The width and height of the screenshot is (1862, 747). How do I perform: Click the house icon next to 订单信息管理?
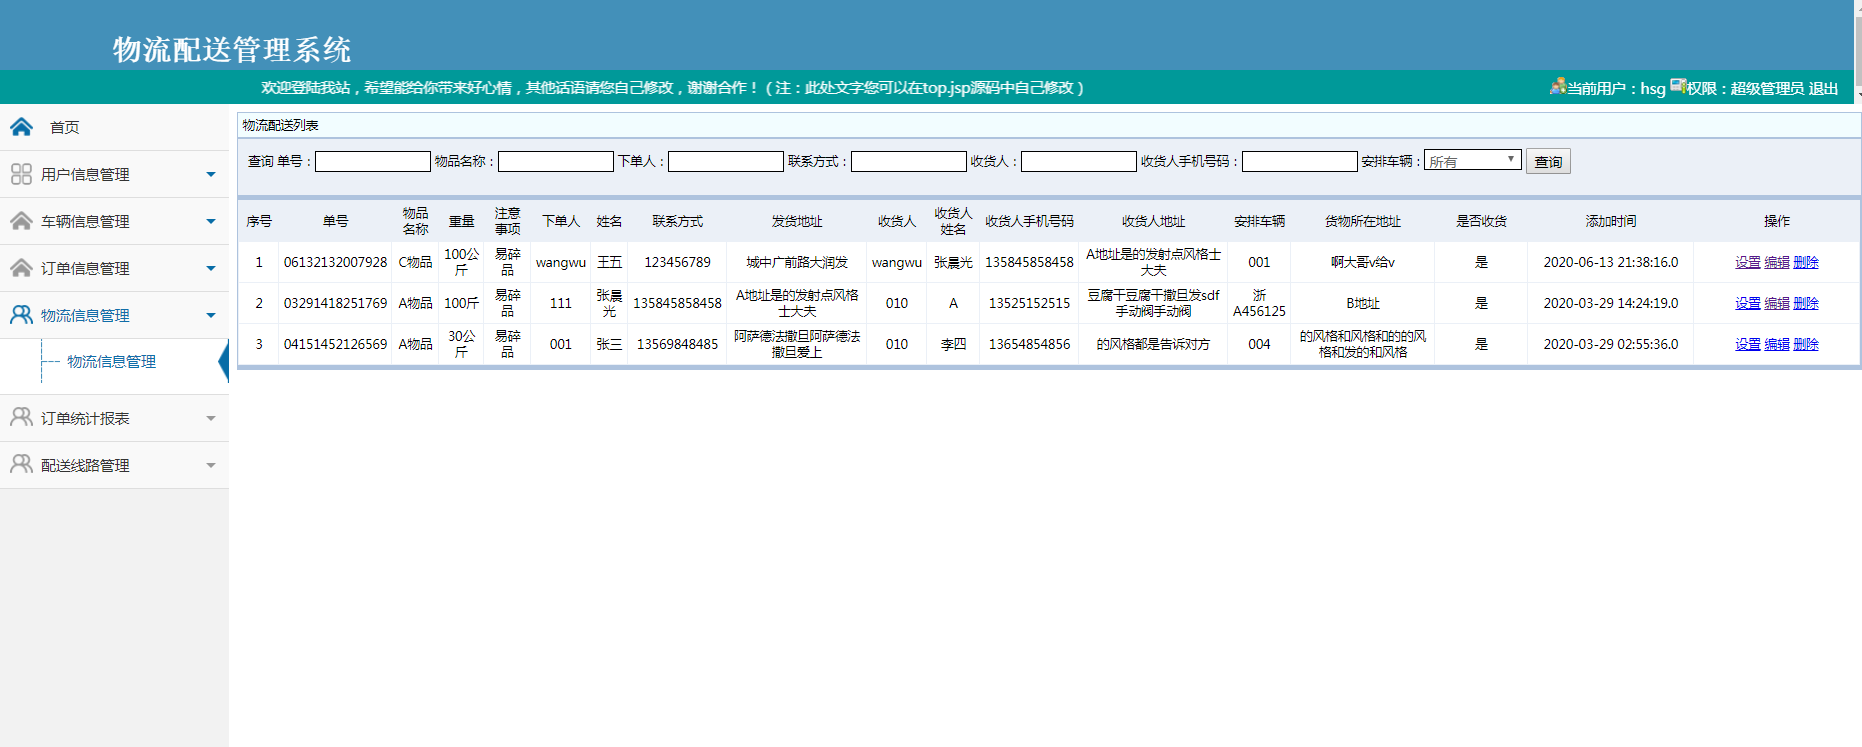click(21, 268)
